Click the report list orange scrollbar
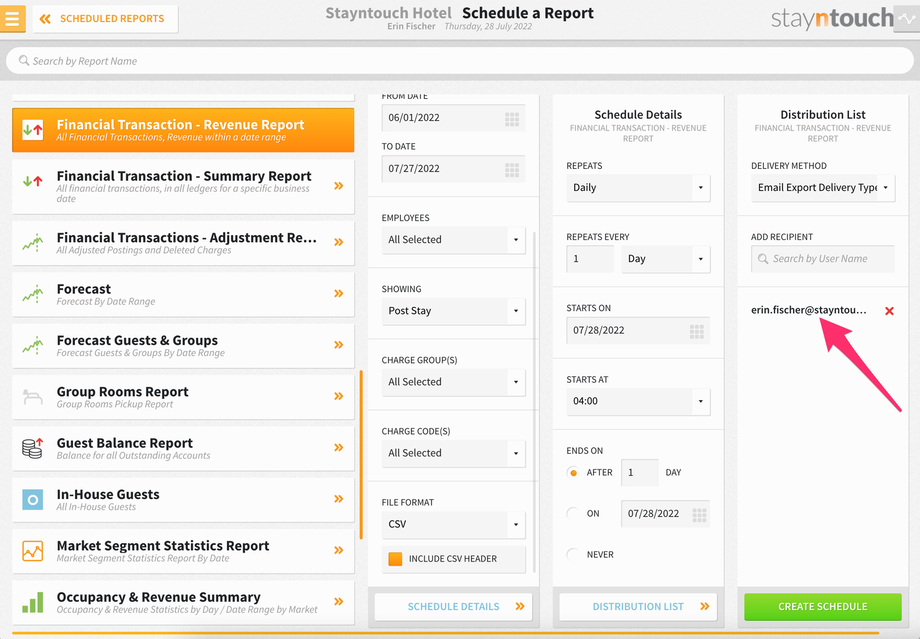This screenshot has height=639, width=920. pyautogui.click(x=361, y=455)
